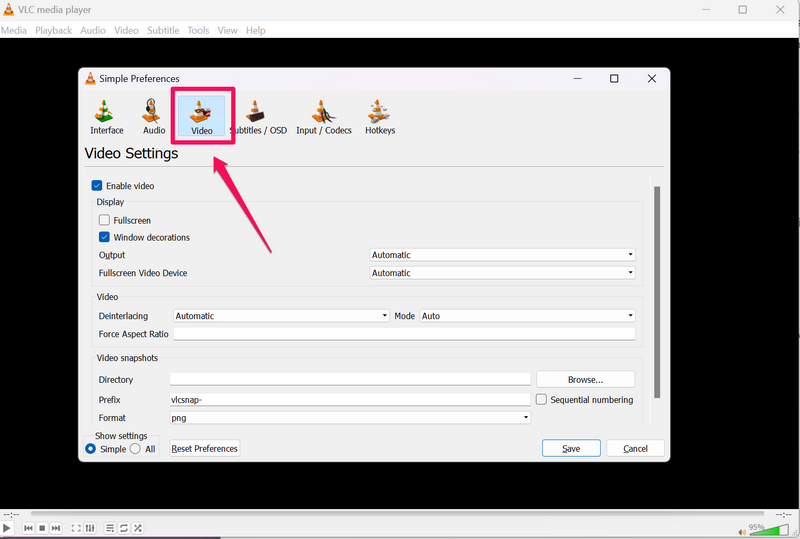Close the Simple Preferences dialog
This screenshot has width=800, height=539.
click(652, 78)
